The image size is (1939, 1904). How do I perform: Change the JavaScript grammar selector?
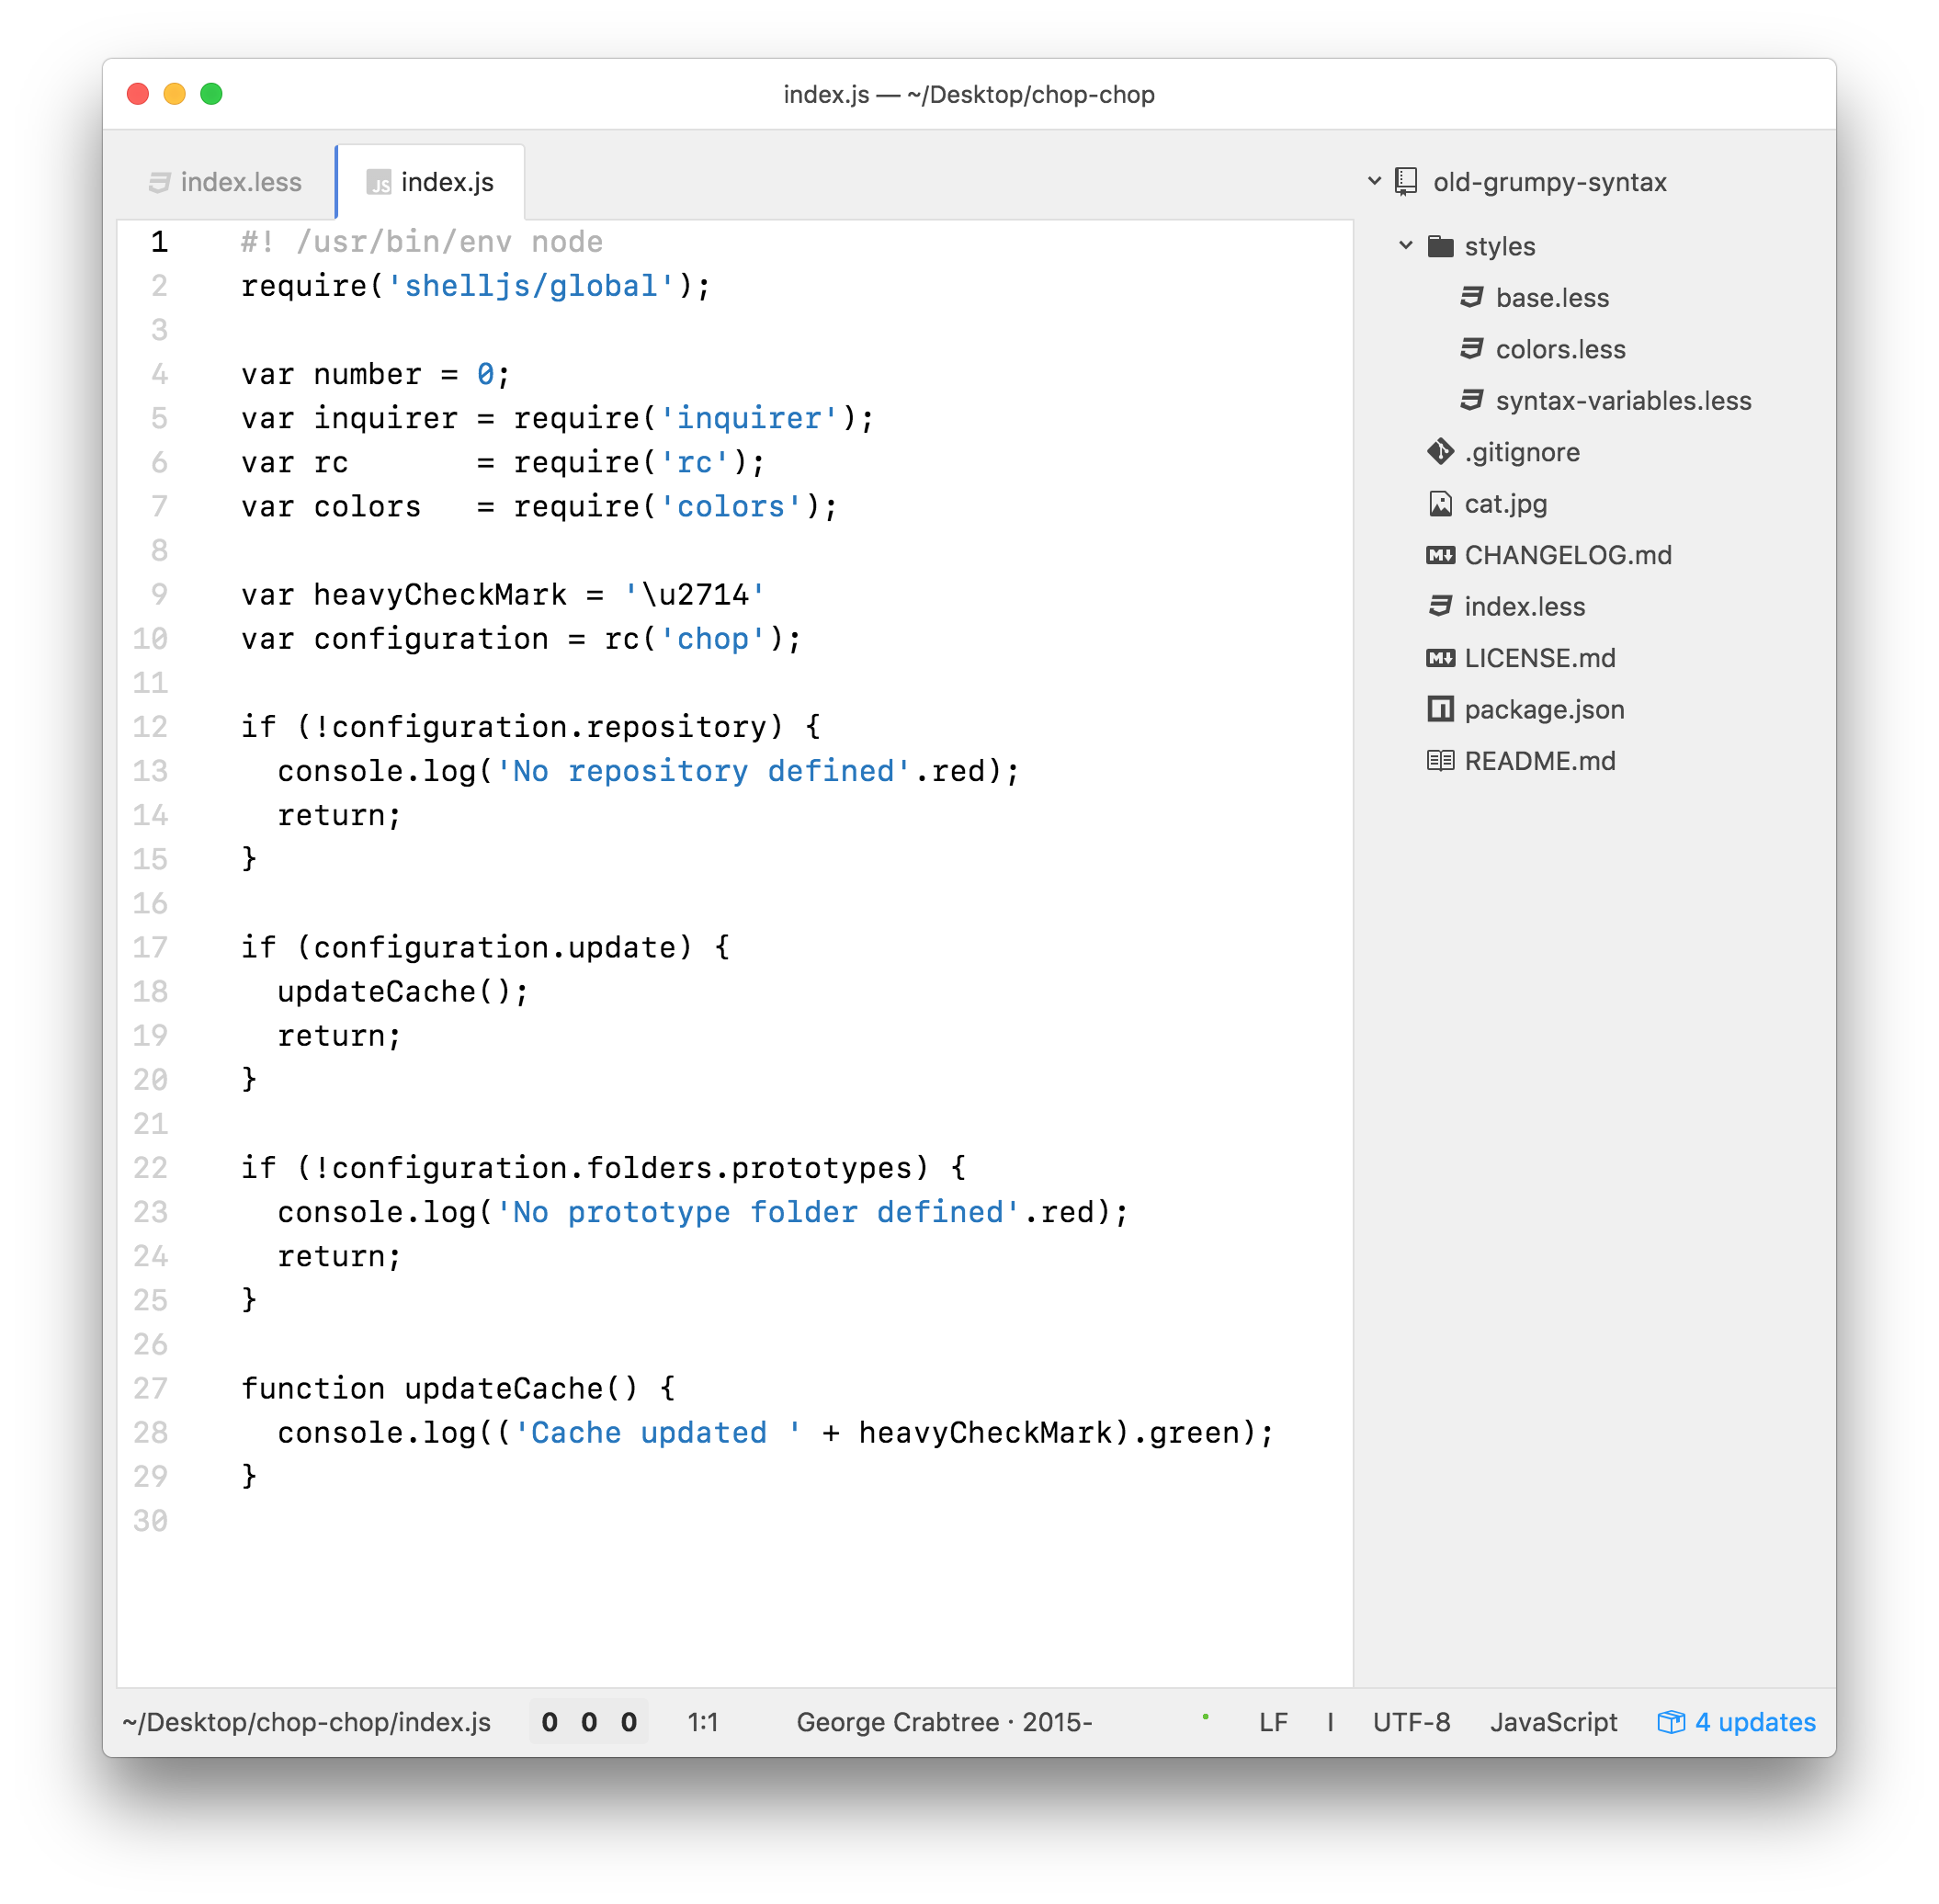(1552, 1722)
